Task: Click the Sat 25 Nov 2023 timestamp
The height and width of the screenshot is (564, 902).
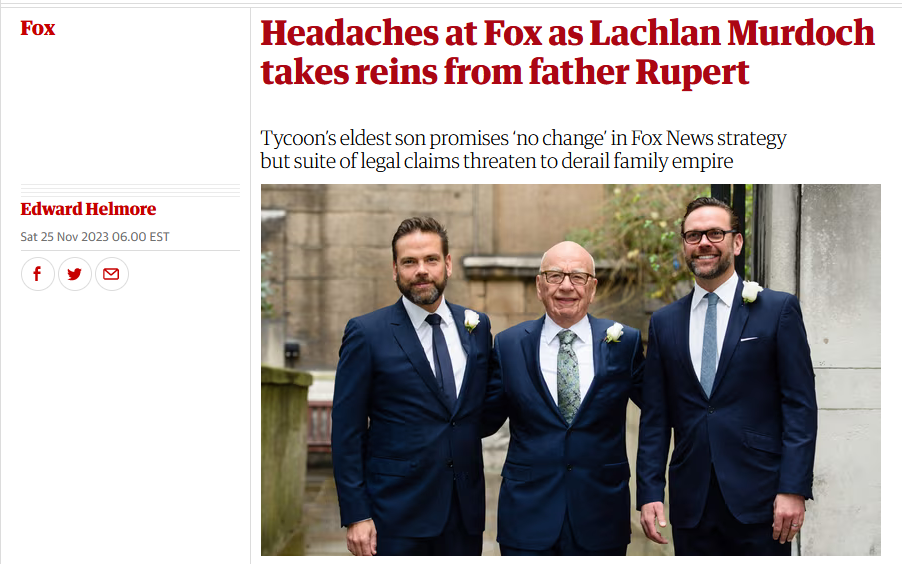Action: tap(95, 237)
